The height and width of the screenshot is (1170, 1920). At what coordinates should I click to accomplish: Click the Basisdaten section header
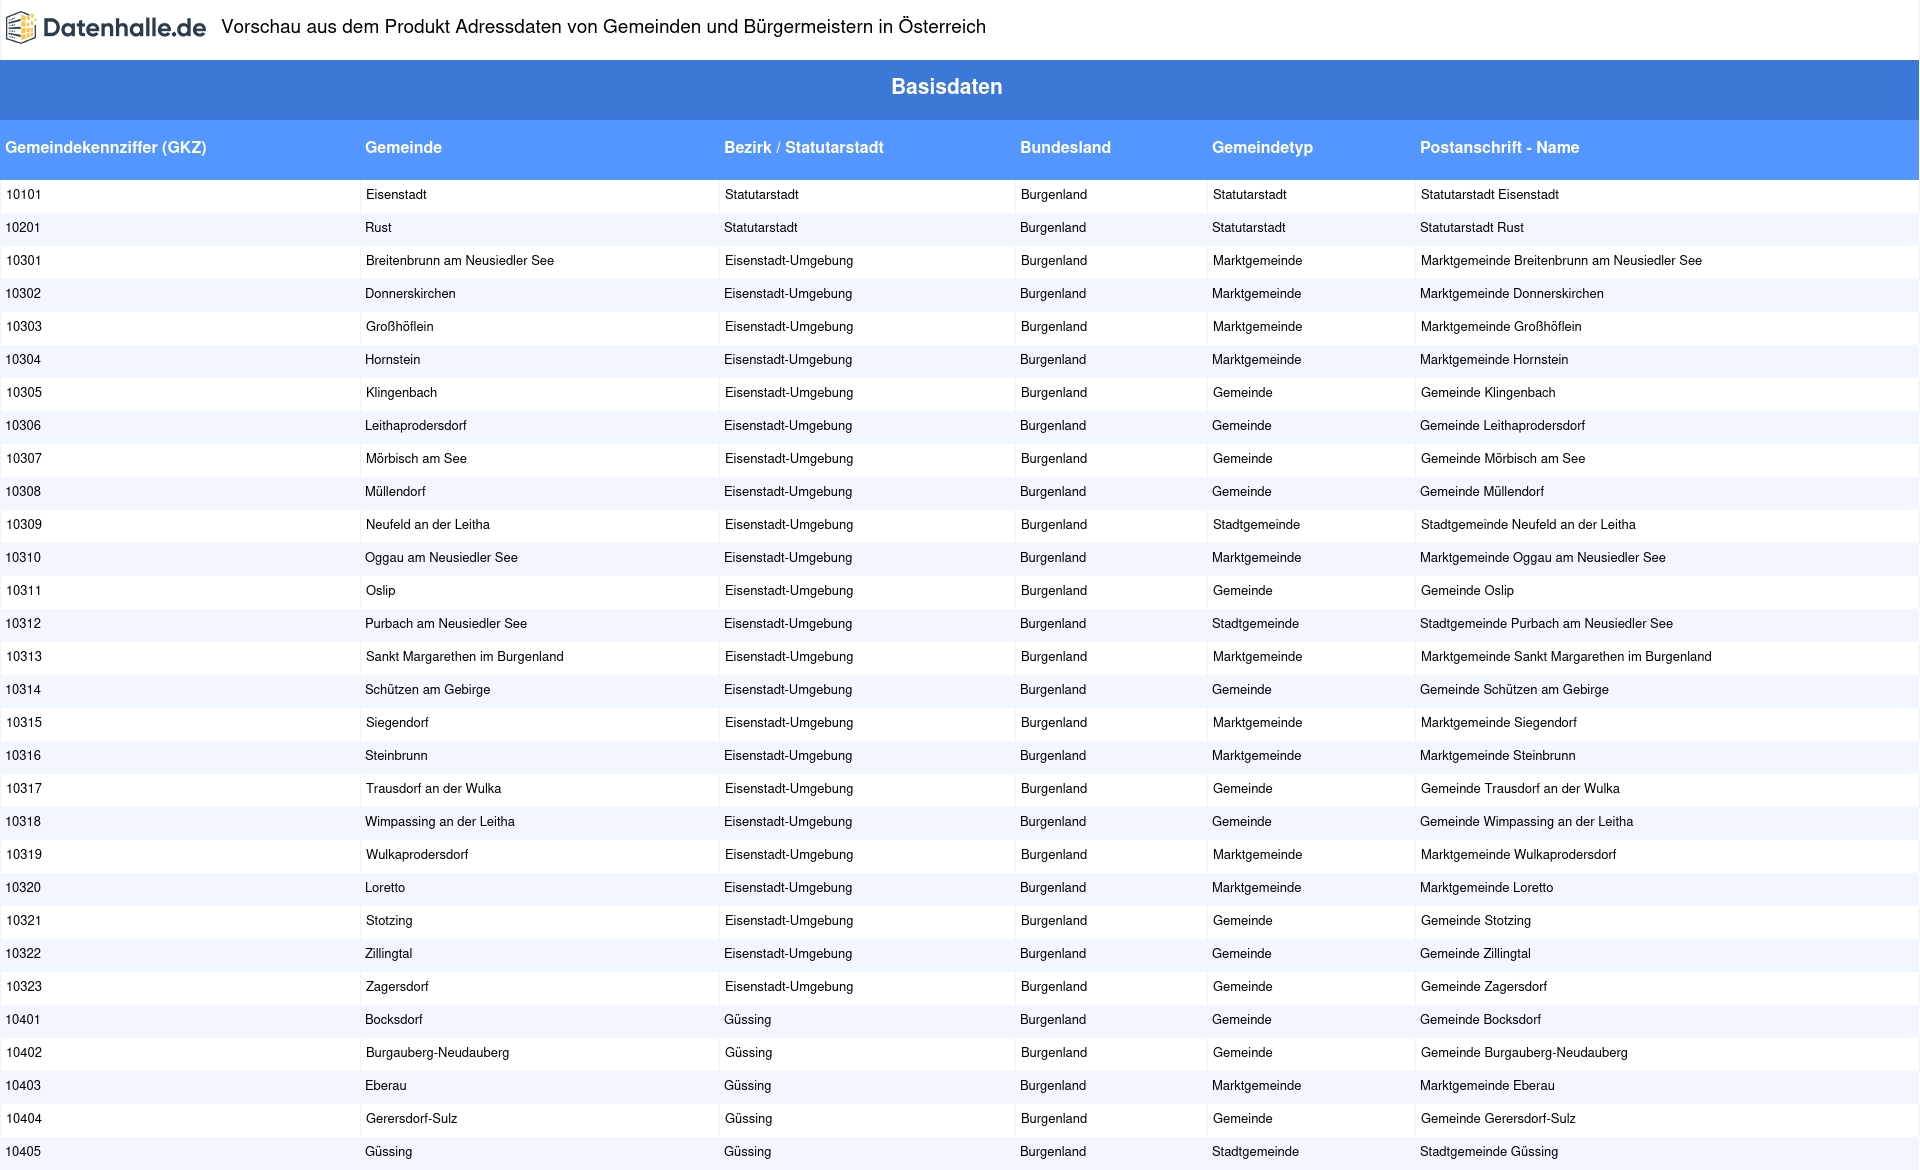[x=946, y=87]
